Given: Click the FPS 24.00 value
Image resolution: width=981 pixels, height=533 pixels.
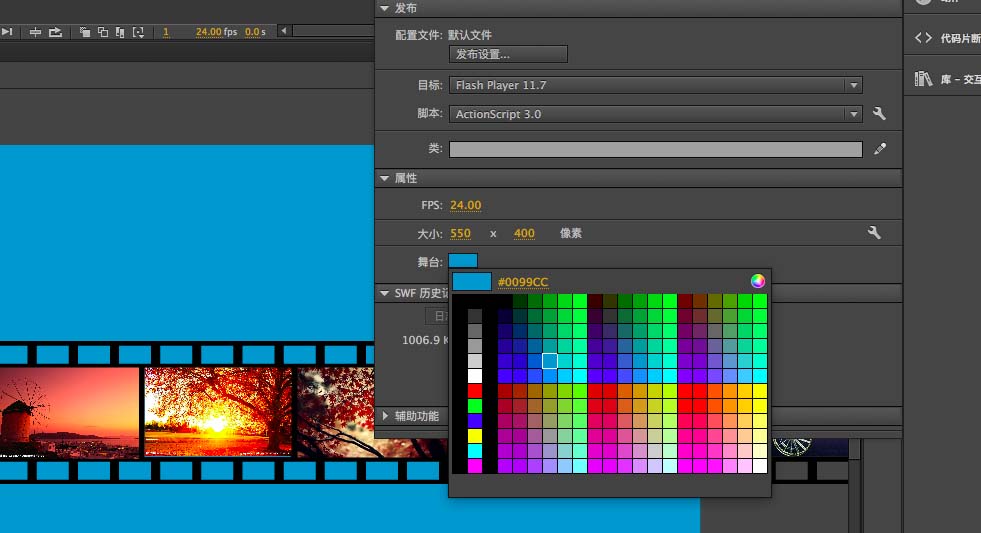Looking at the screenshot, I should (x=465, y=205).
